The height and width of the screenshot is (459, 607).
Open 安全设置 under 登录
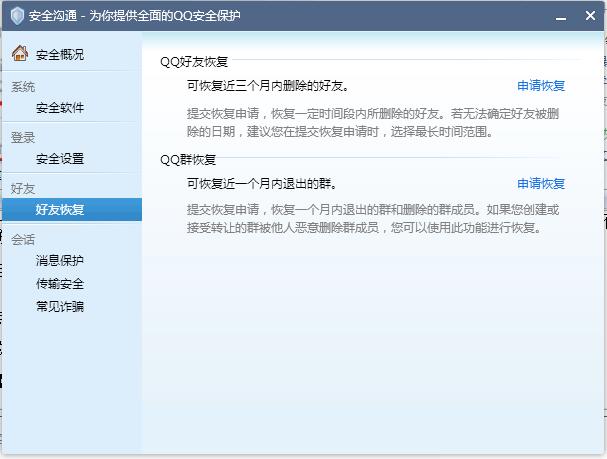pyautogui.click(x=60, y=158)
